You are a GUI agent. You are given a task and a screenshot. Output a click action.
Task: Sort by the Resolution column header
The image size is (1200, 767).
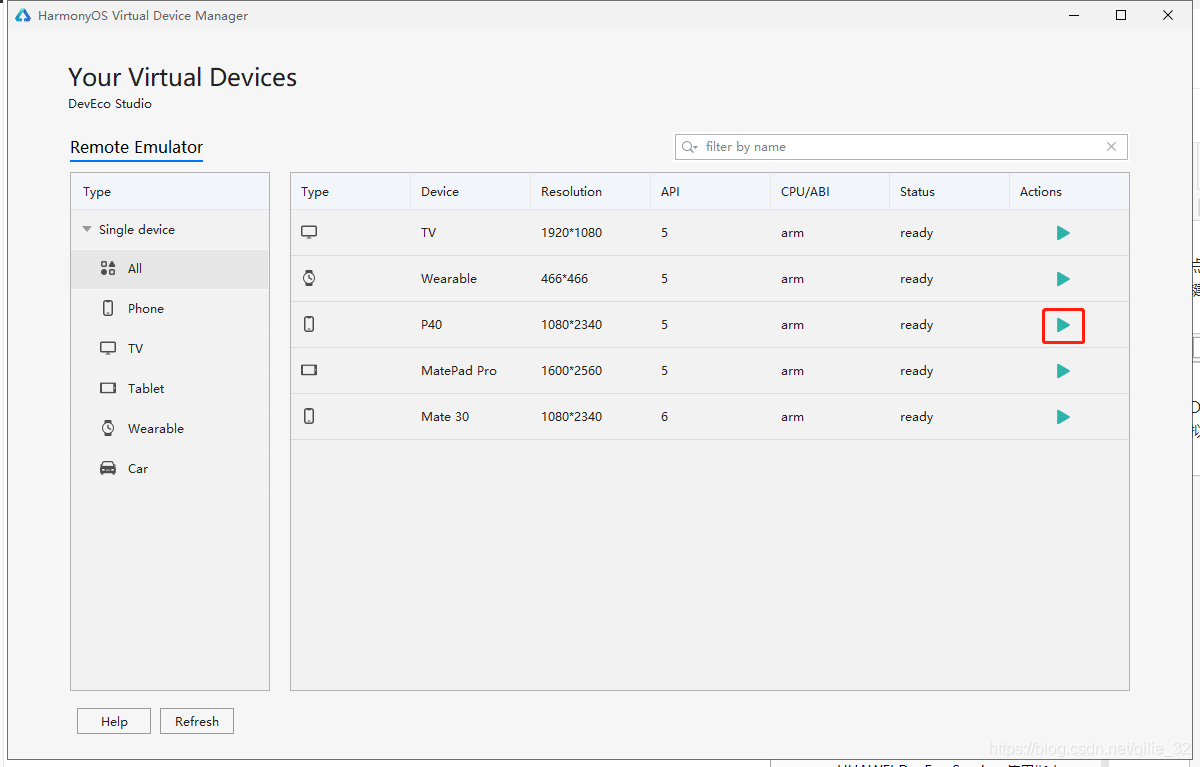pyautogui.click(x=590, y=191)
